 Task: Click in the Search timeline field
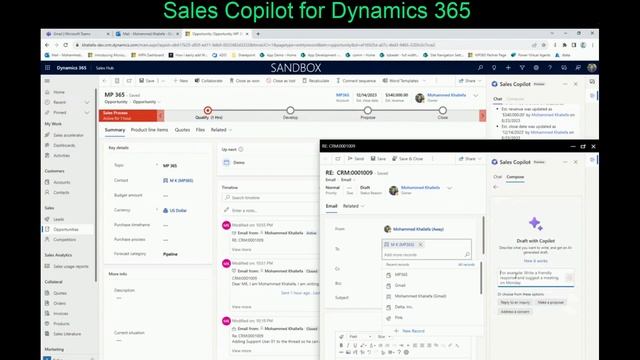point(269,198)
